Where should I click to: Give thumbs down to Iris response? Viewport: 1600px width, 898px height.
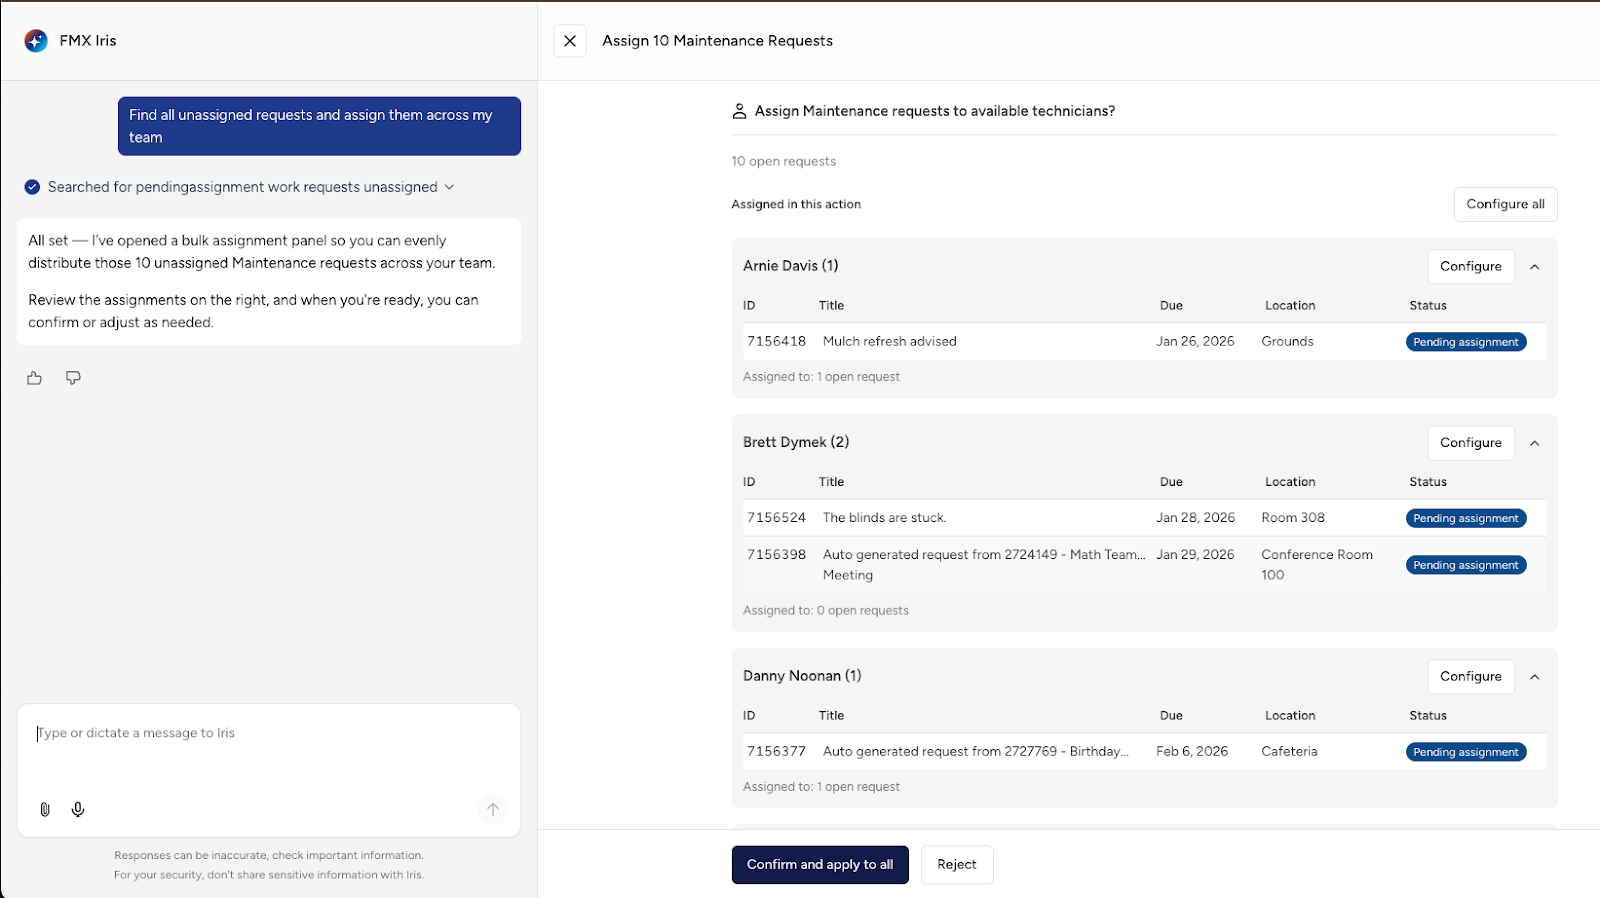[x=73, y=378]
